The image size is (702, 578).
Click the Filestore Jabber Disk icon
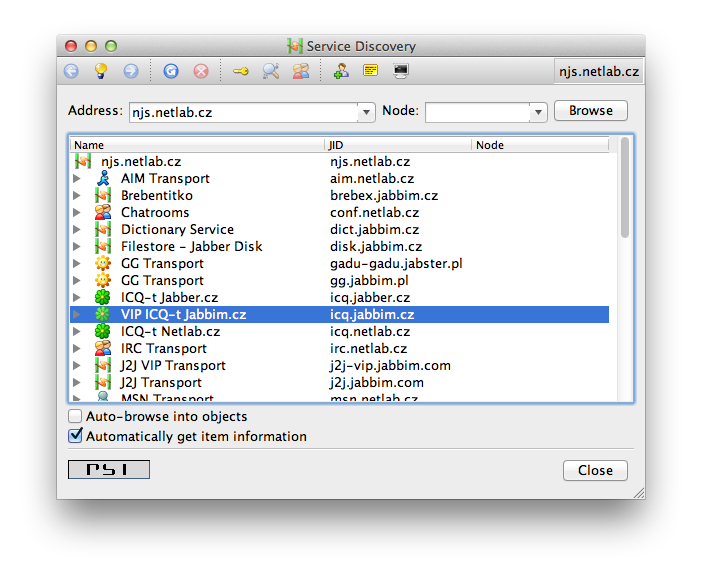[103, 246]
